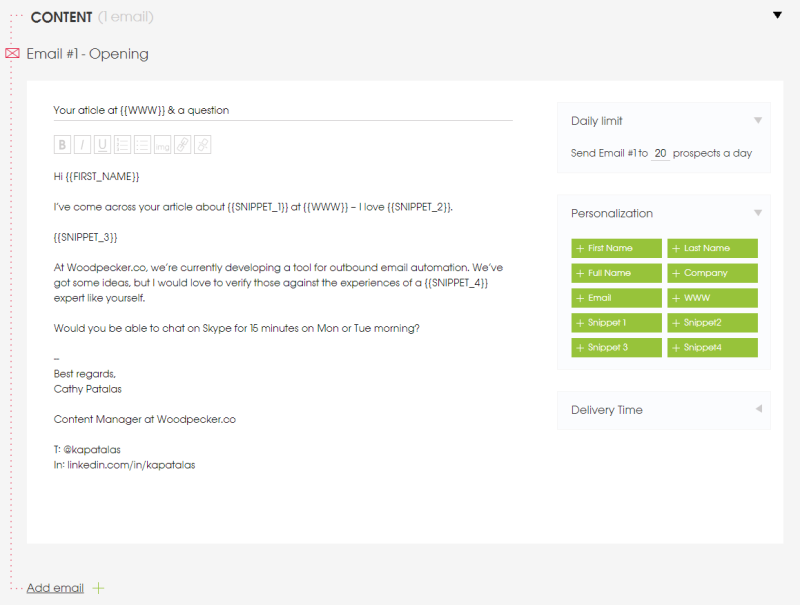Viewport: 800px width, 605px height.
Task: Collapse the Personalization panel
Action: tap(758, 213)
